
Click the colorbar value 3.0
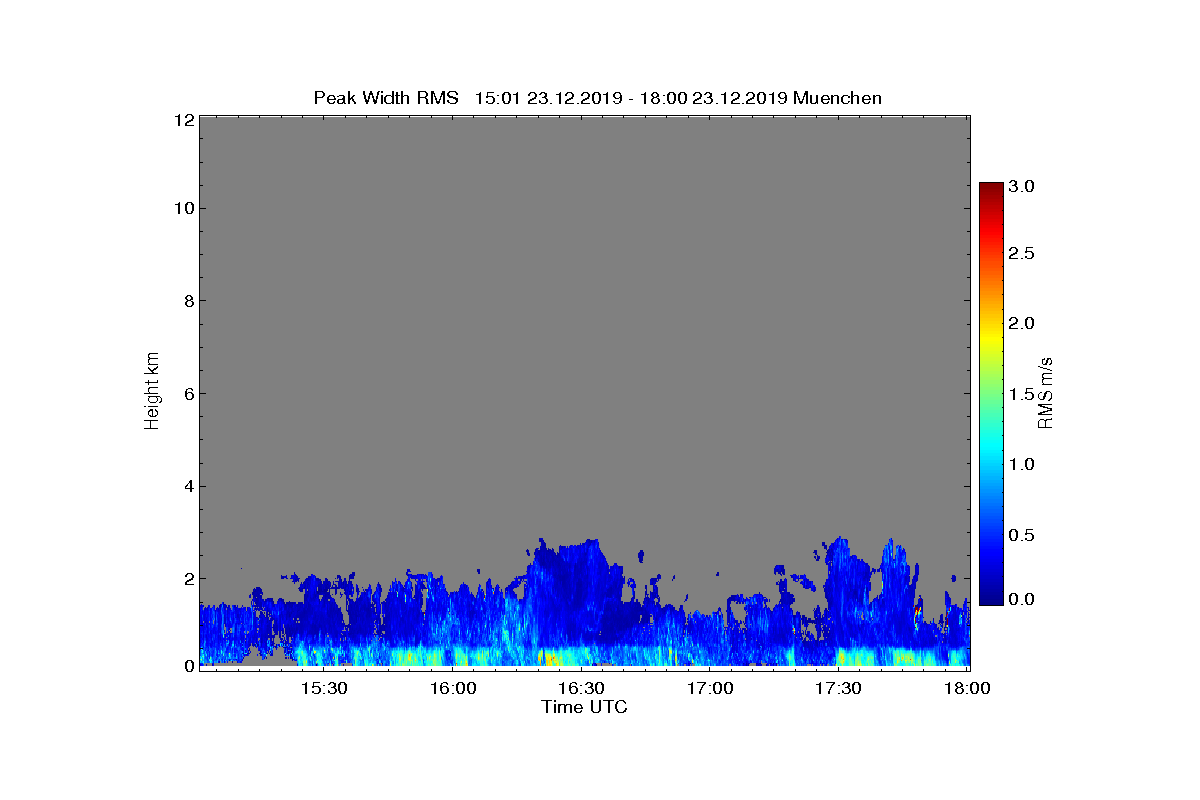click(1021, 186)
